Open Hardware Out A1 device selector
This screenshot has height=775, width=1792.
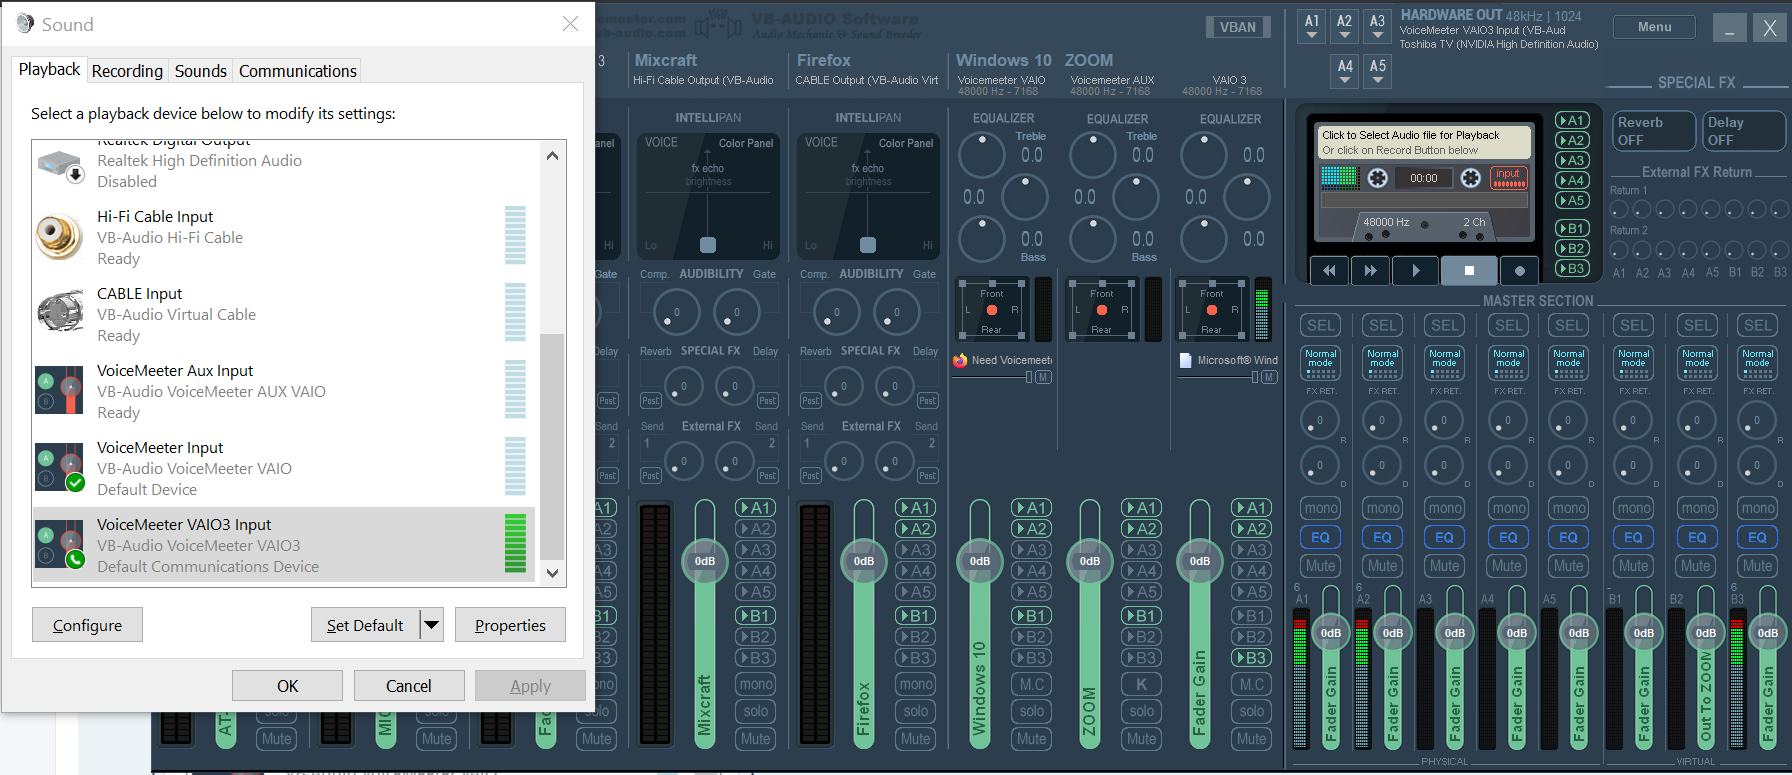click(x=1312, y=26)
